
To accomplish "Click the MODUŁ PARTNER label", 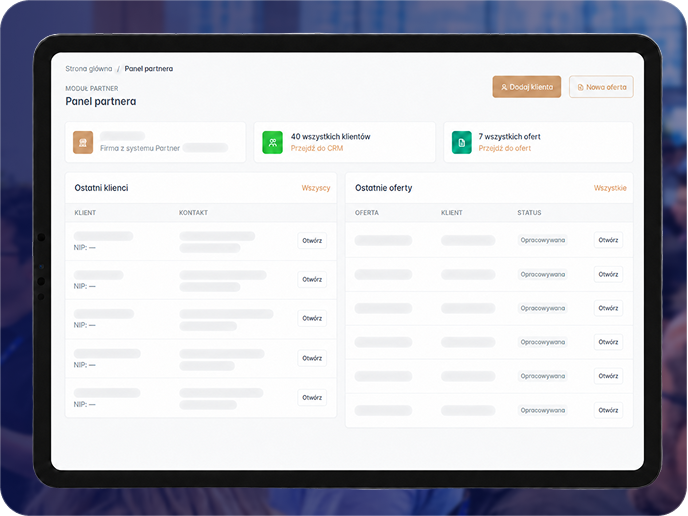I will 92,88.
